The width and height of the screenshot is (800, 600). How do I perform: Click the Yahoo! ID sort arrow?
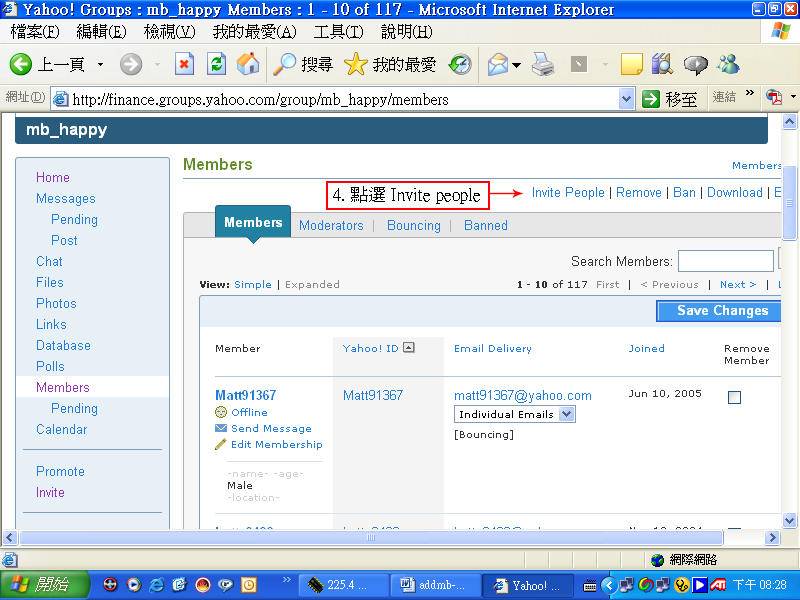click(409, 348)
